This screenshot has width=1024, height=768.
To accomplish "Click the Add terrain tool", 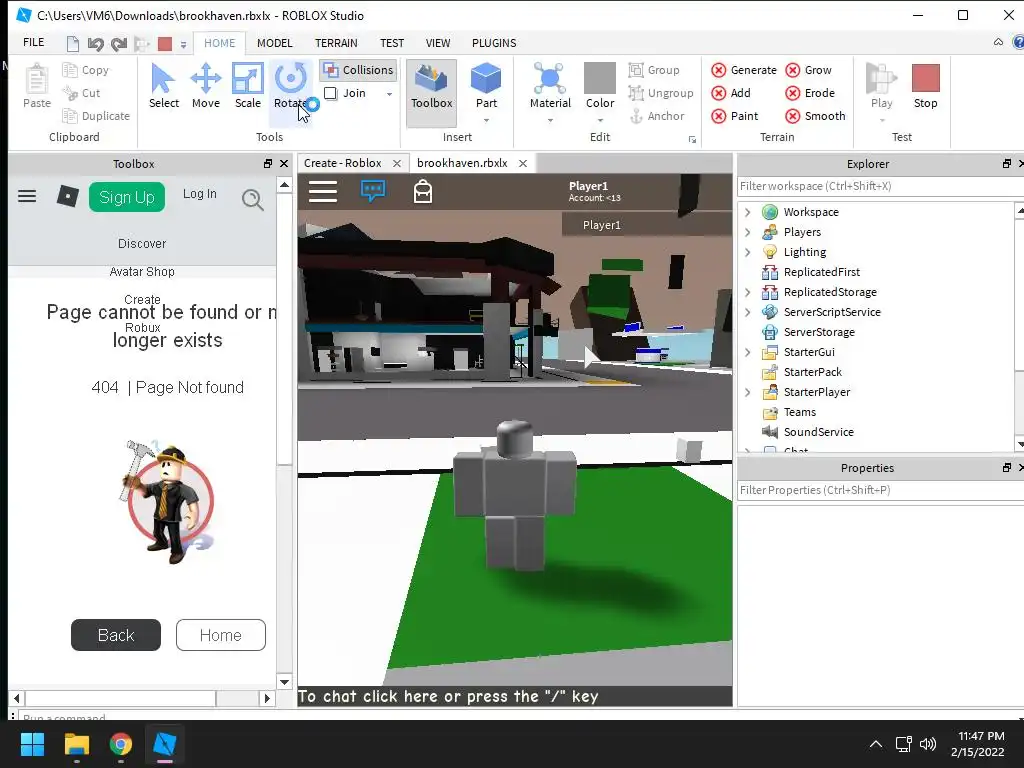I will pos(731,93).
